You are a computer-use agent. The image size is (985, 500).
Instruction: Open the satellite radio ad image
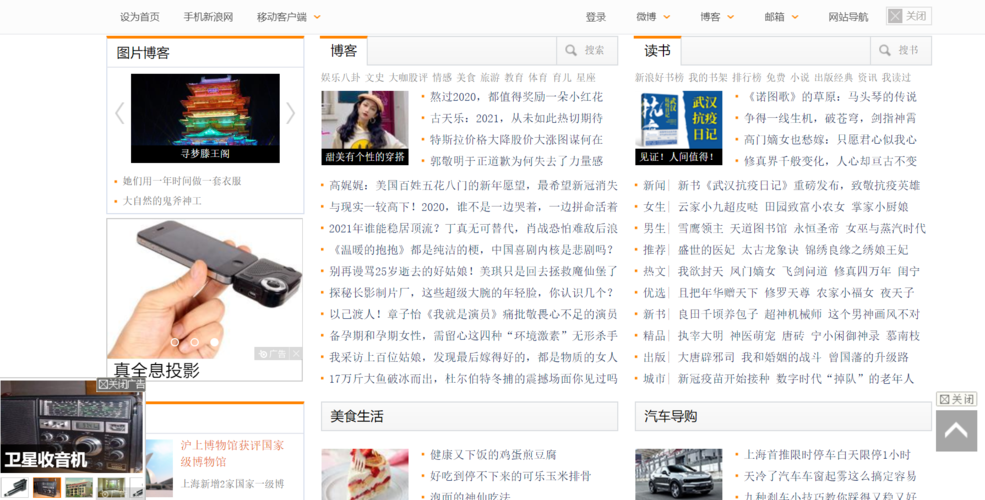coord(72,426)
